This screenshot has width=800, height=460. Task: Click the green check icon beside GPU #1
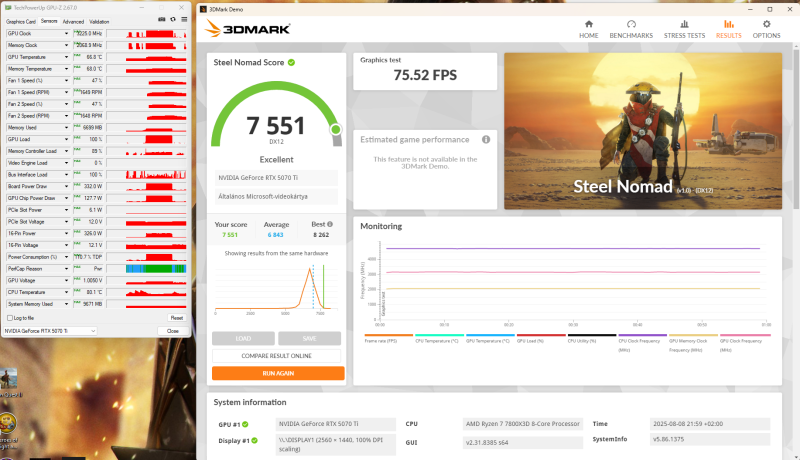click(245, 424)
